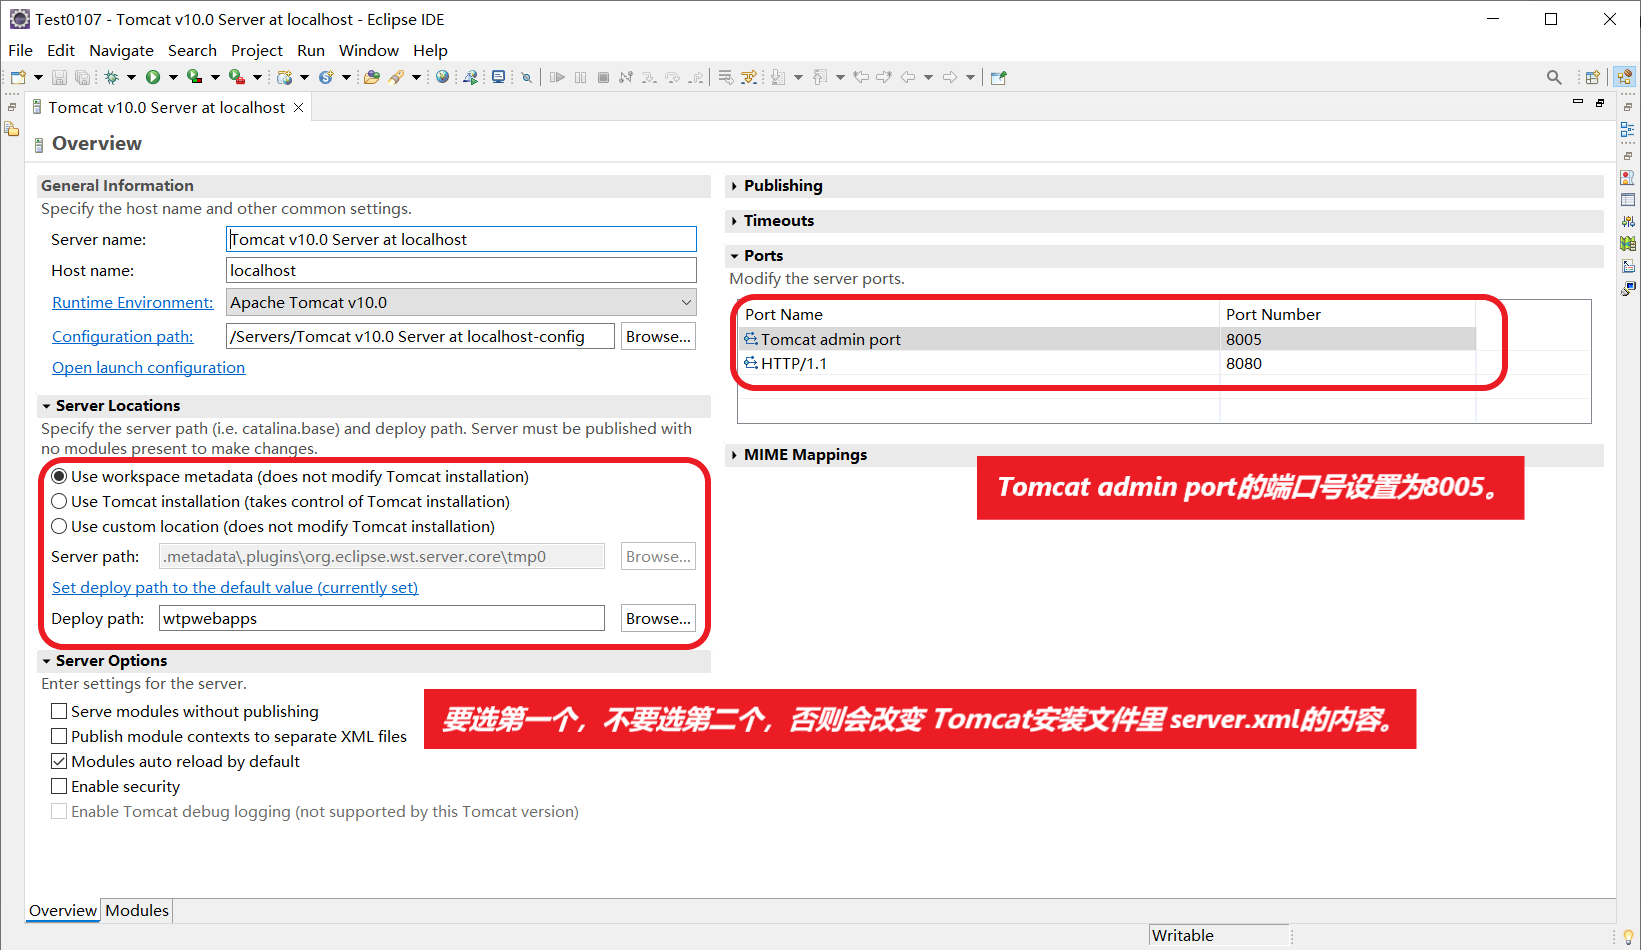The image size is (1641, 950).
Task: Click the Runtime Environment link
Action: pos(133,302)
